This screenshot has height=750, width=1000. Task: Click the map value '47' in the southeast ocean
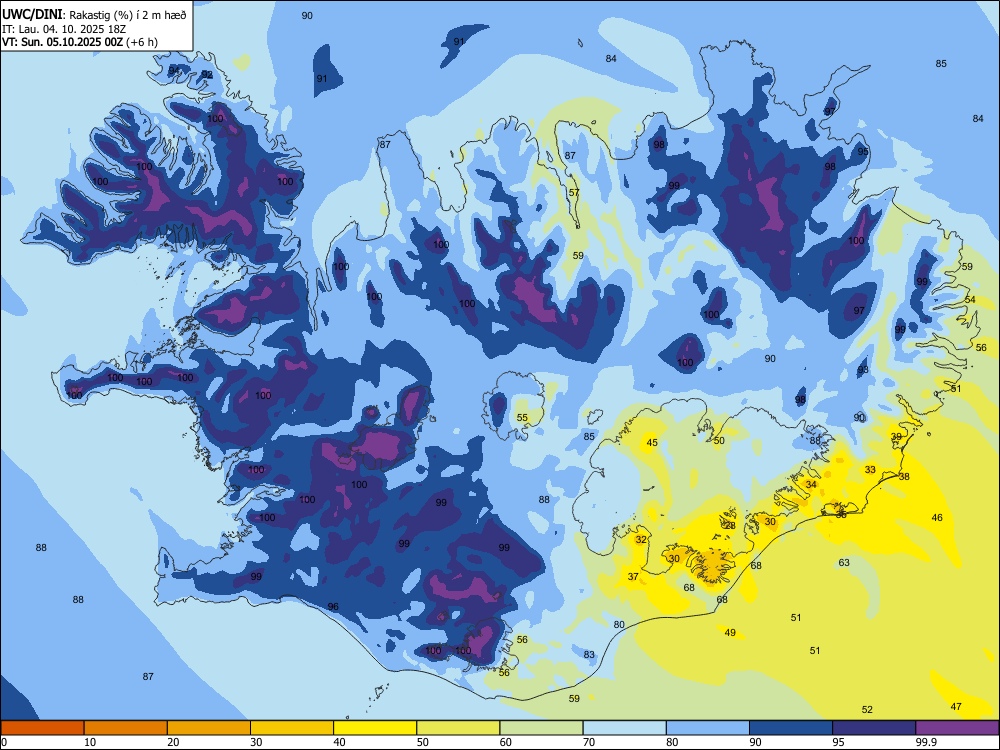coord(956,707)
